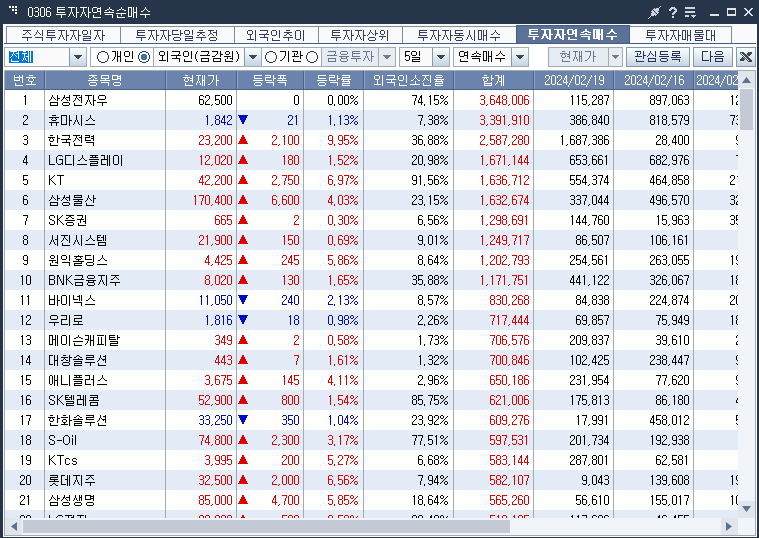
Task: Select the BNK금융지주 stock name
Action: (x=84, y=280)
